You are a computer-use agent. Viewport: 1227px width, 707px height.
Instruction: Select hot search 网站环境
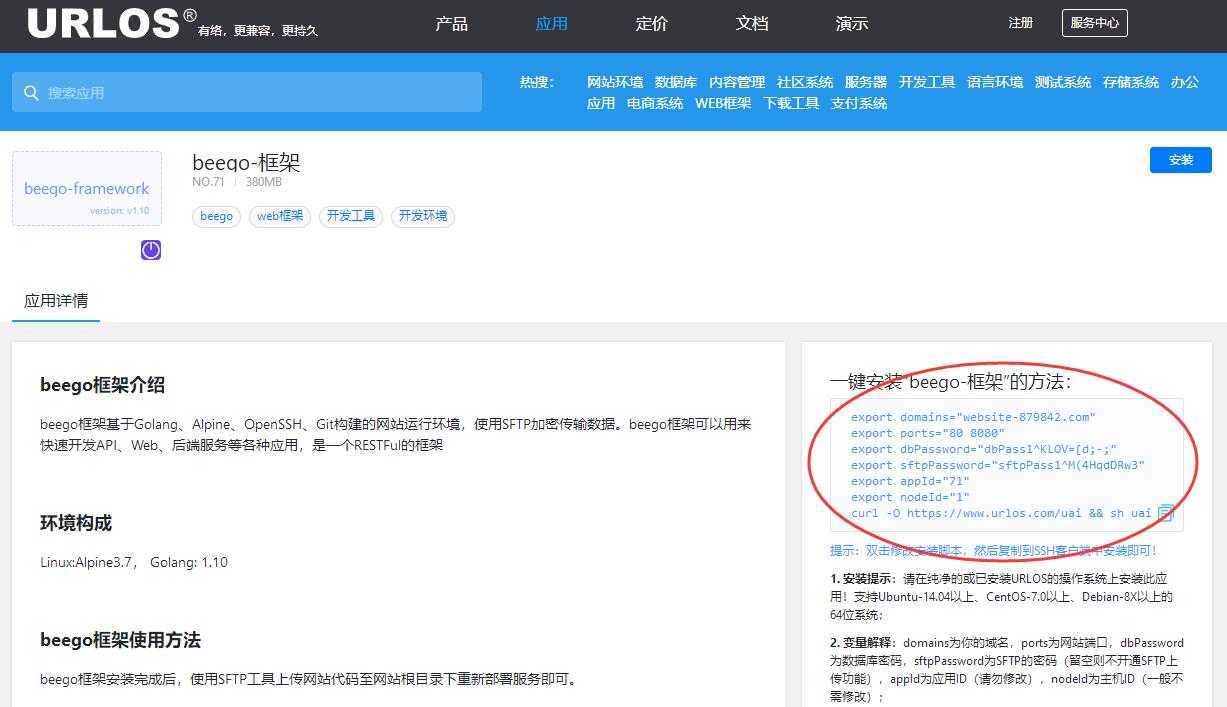click(x=615, y=82)
